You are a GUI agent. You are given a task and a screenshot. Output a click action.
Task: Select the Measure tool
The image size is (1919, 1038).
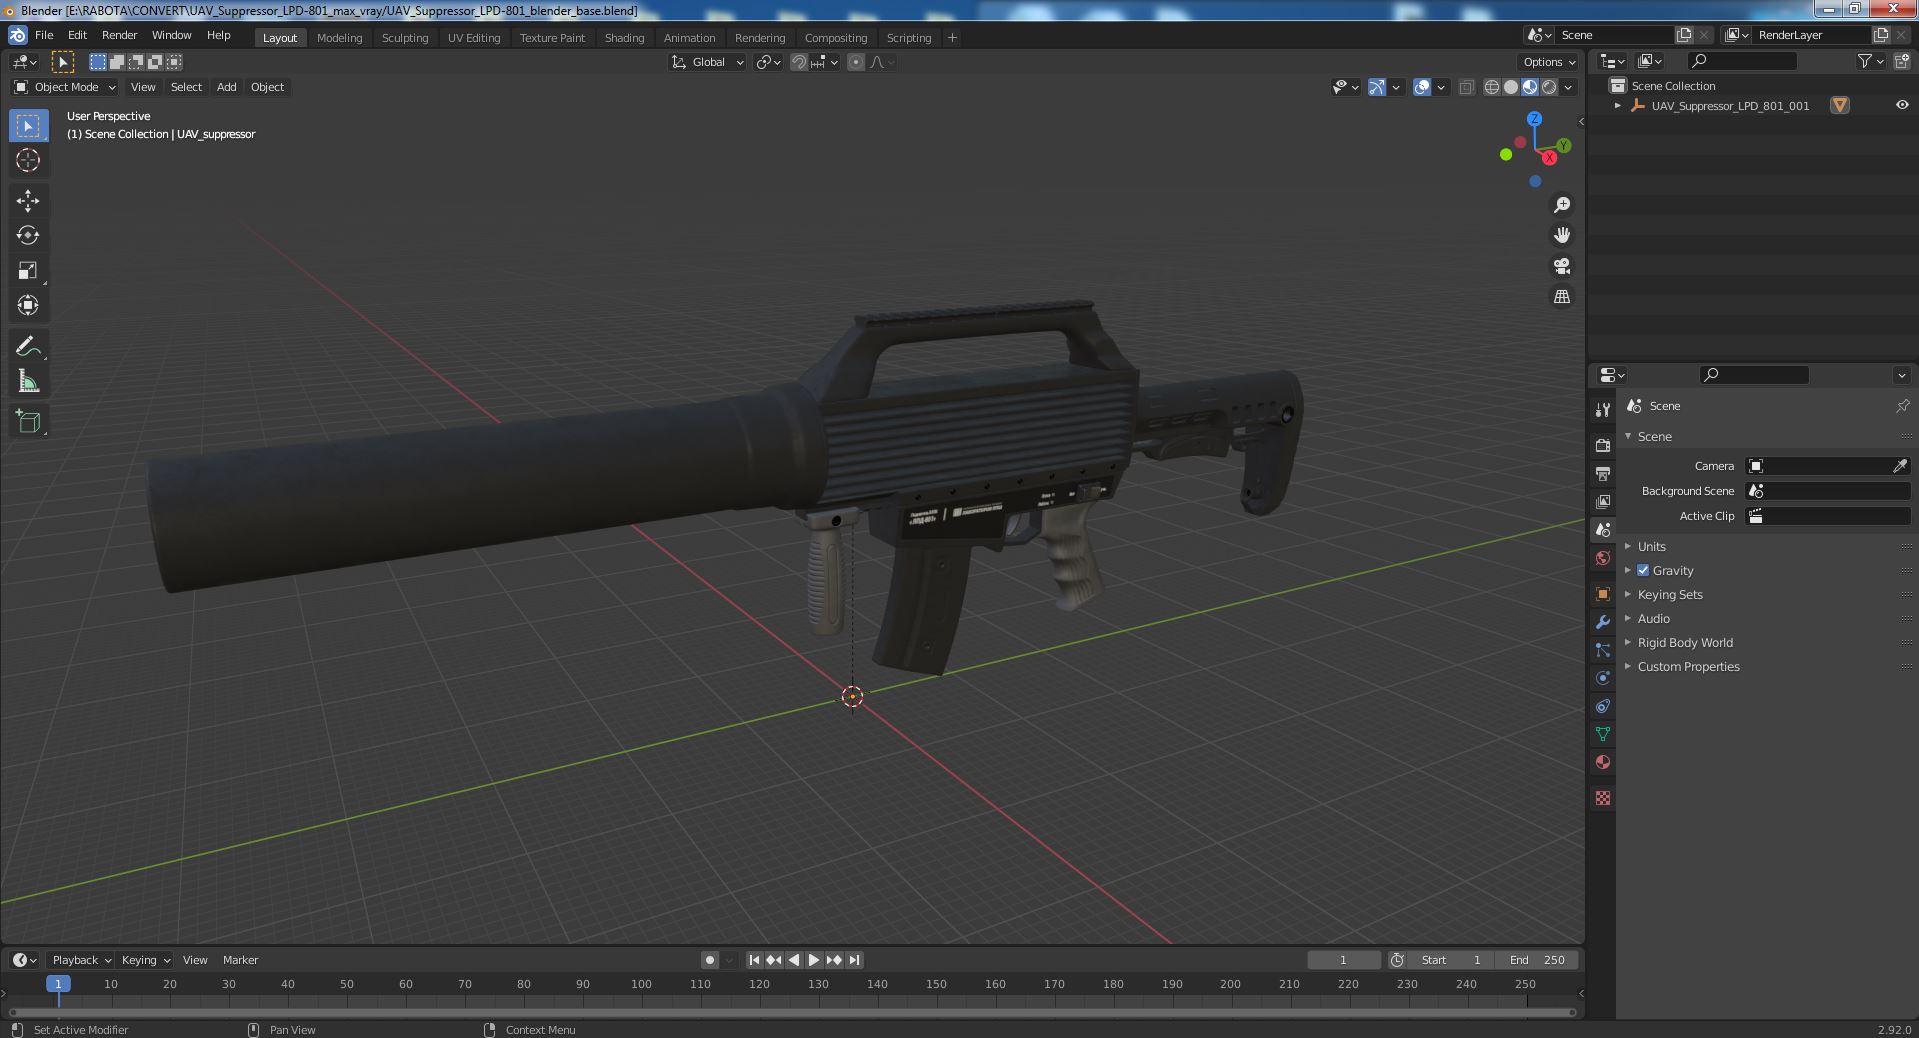point(28,381)
